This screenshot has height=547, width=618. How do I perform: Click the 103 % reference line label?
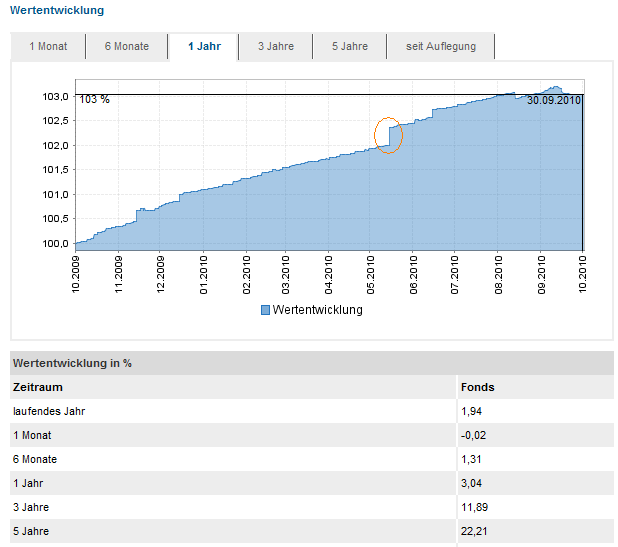tap(94, 101)
